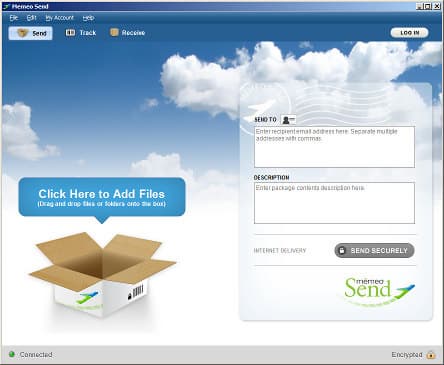This screenshot has width=444, height=365.
Task: Open the contacts address book icon
Action: click(288, 120)
